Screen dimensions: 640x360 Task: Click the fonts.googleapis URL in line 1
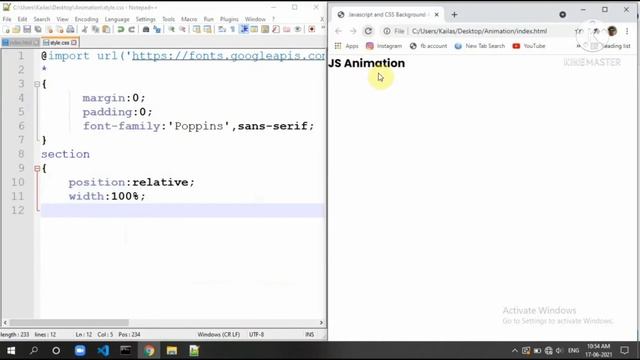(228, 56)
